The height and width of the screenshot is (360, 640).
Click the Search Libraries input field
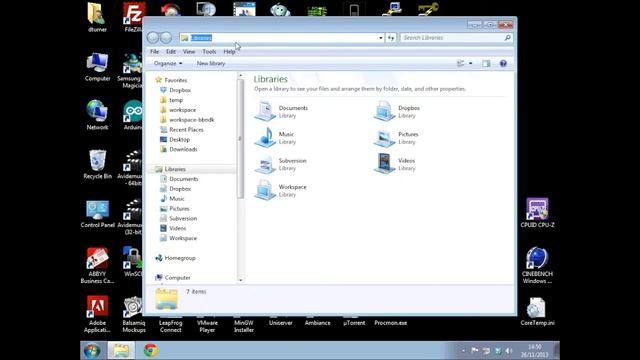452,38
